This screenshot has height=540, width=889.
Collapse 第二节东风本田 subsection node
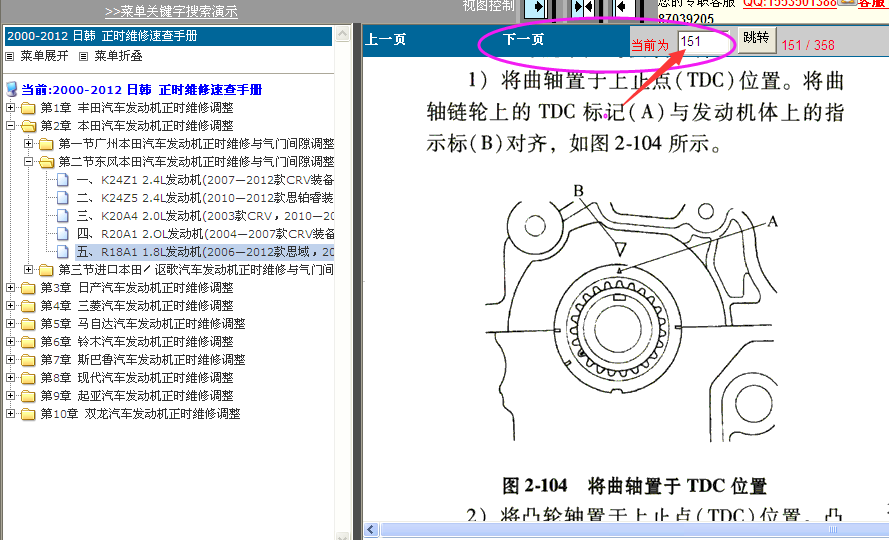tap(28, 162)
